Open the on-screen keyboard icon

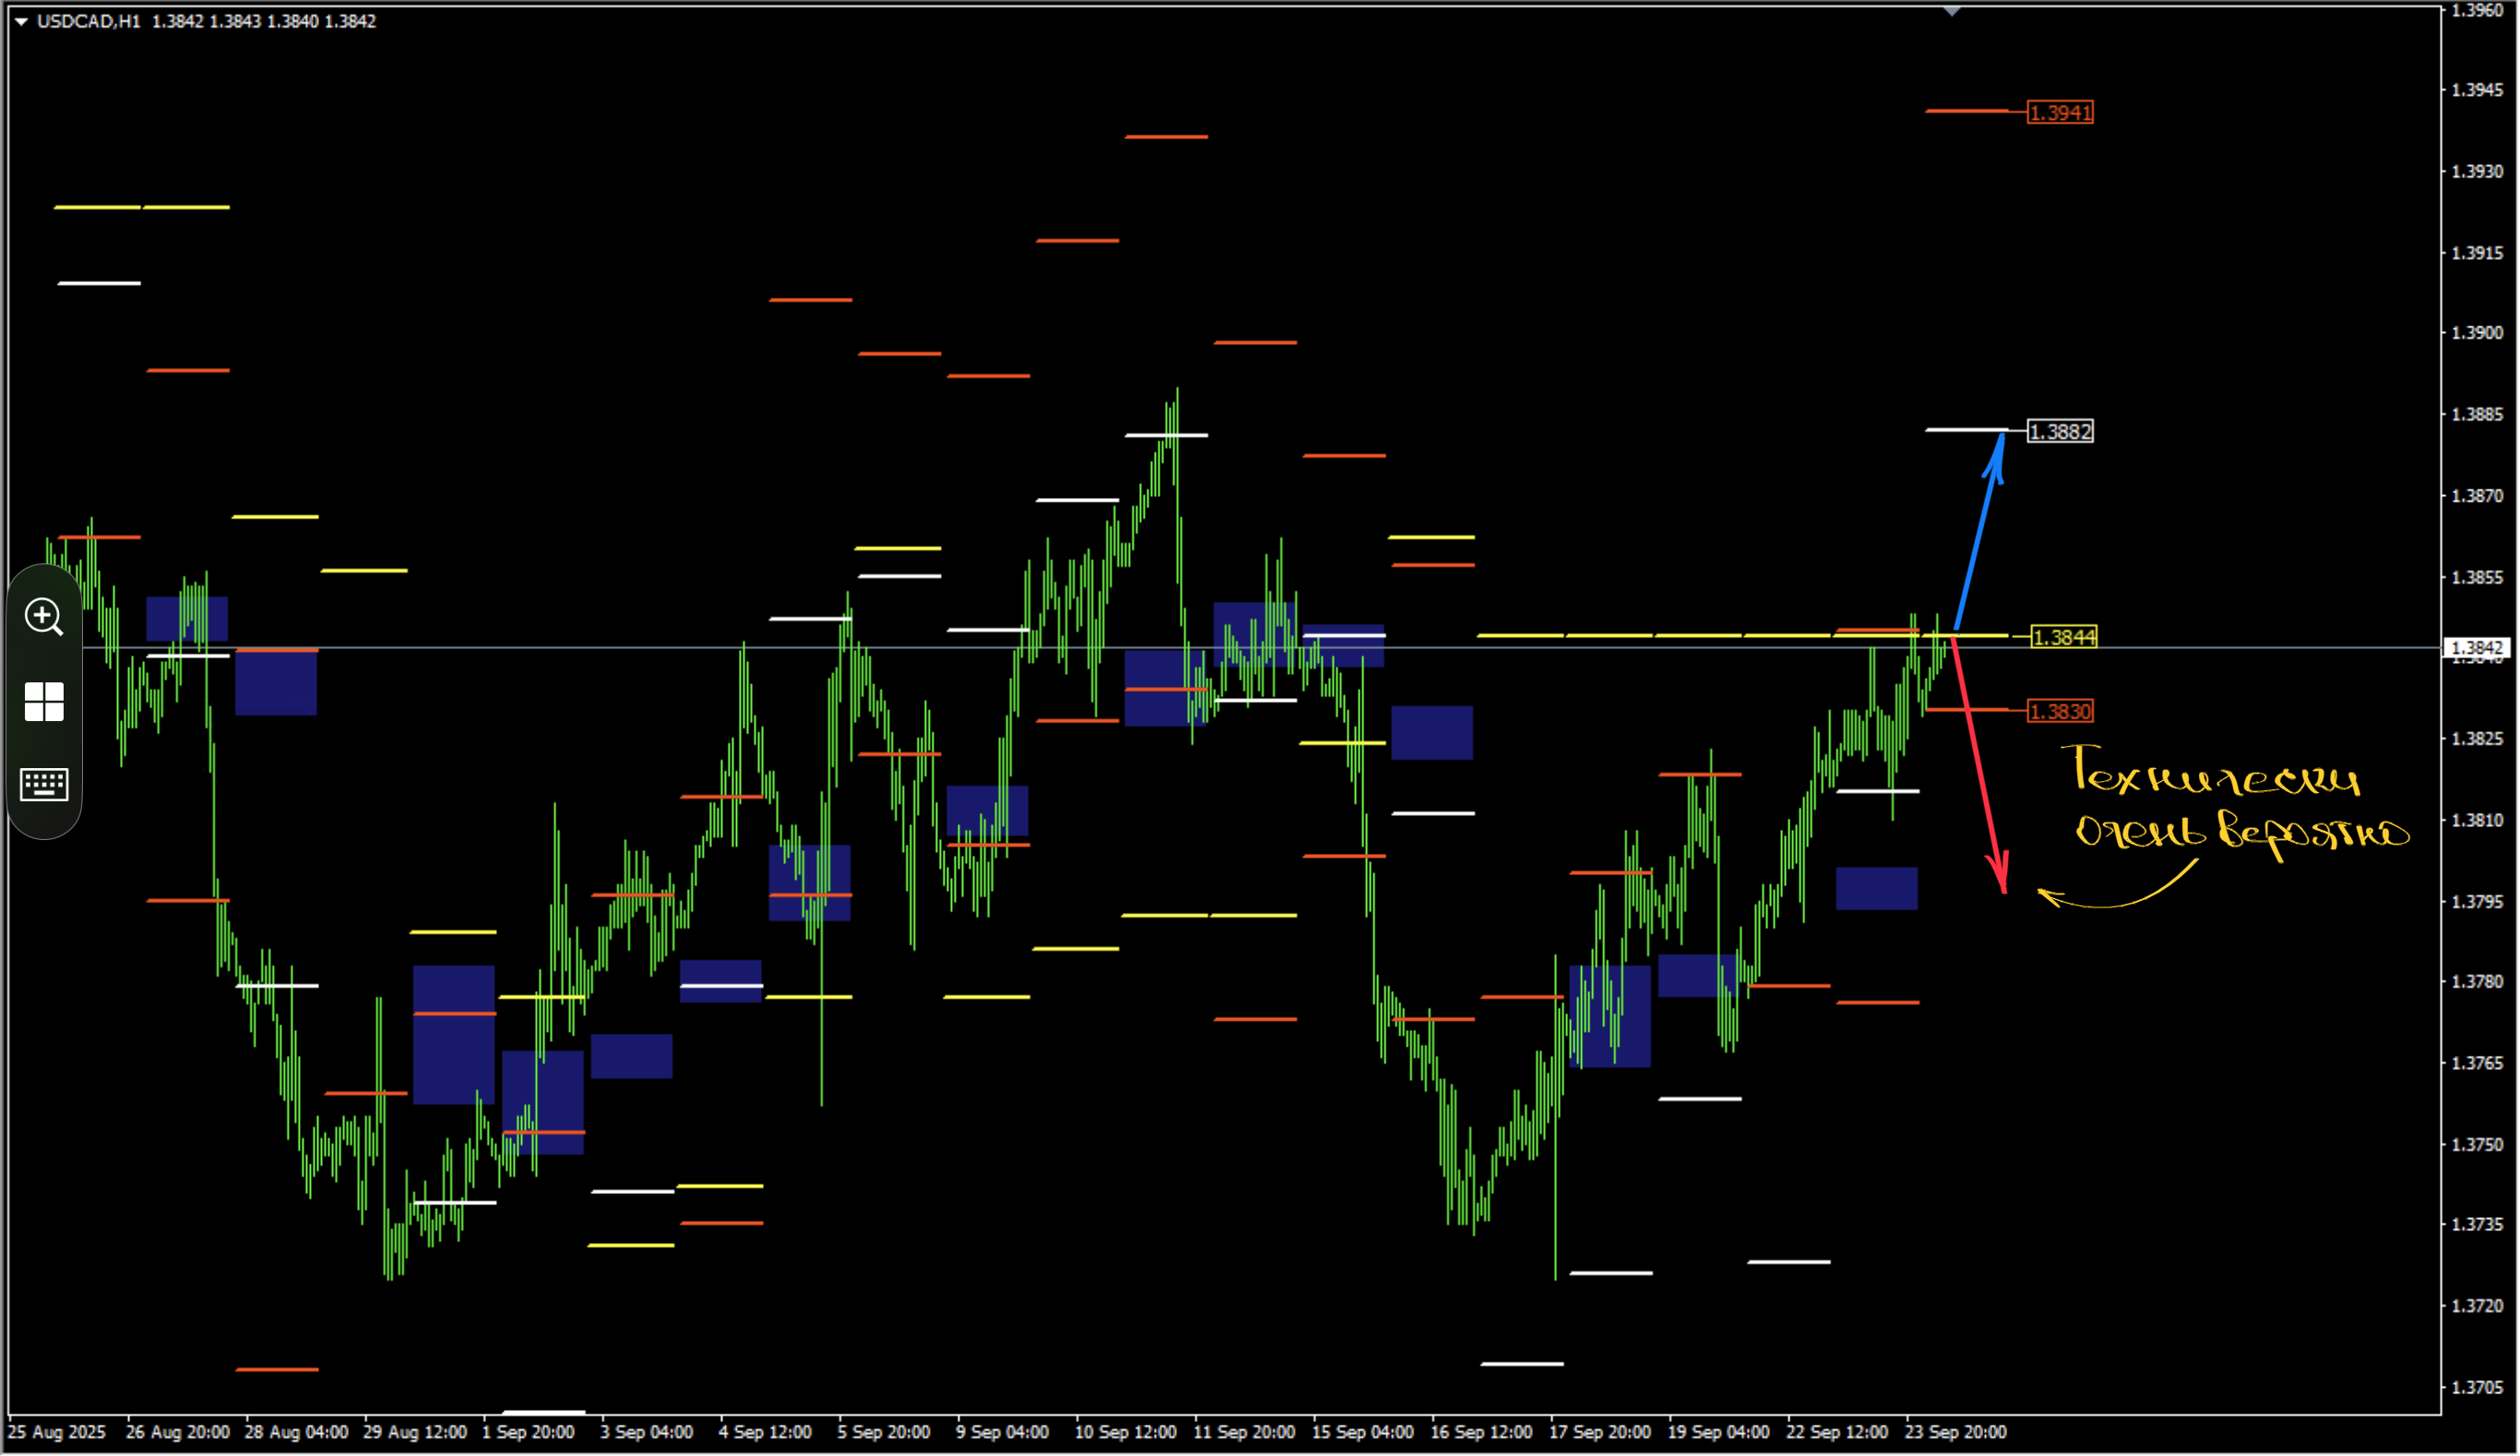point(44,785)
